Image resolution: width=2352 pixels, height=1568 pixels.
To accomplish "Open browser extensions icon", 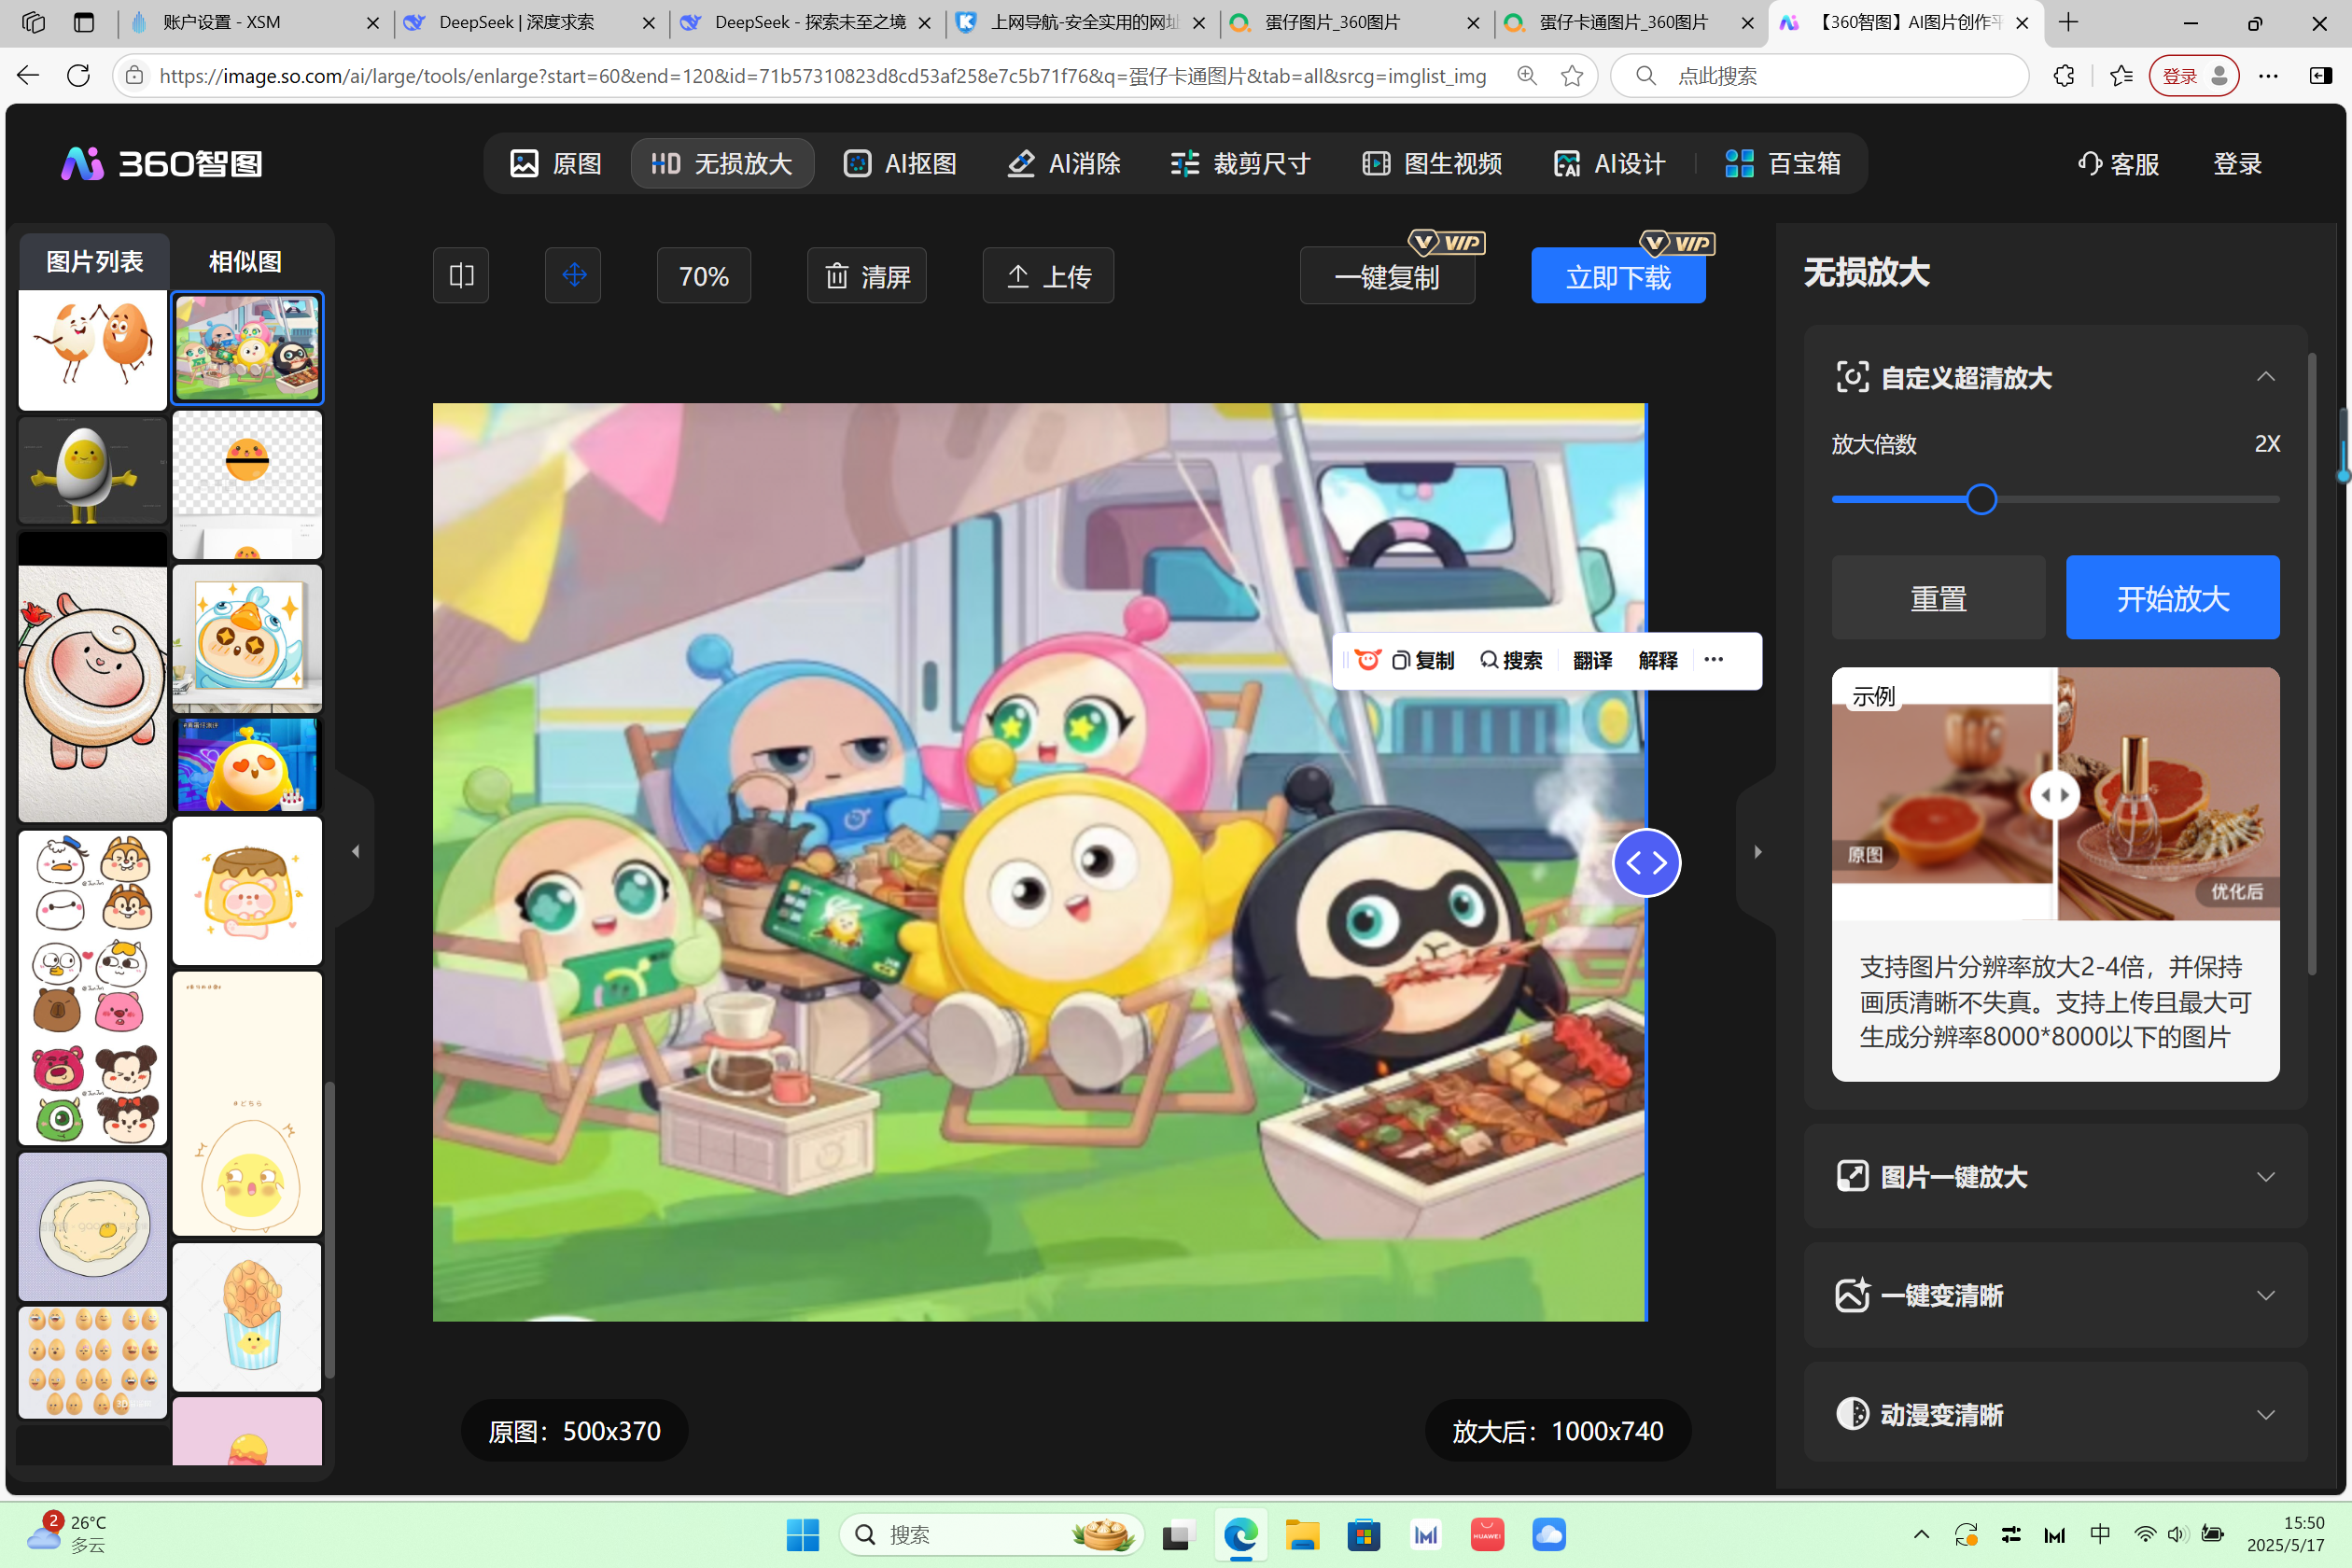I will pyautogui.click(x=2063, y=75).
